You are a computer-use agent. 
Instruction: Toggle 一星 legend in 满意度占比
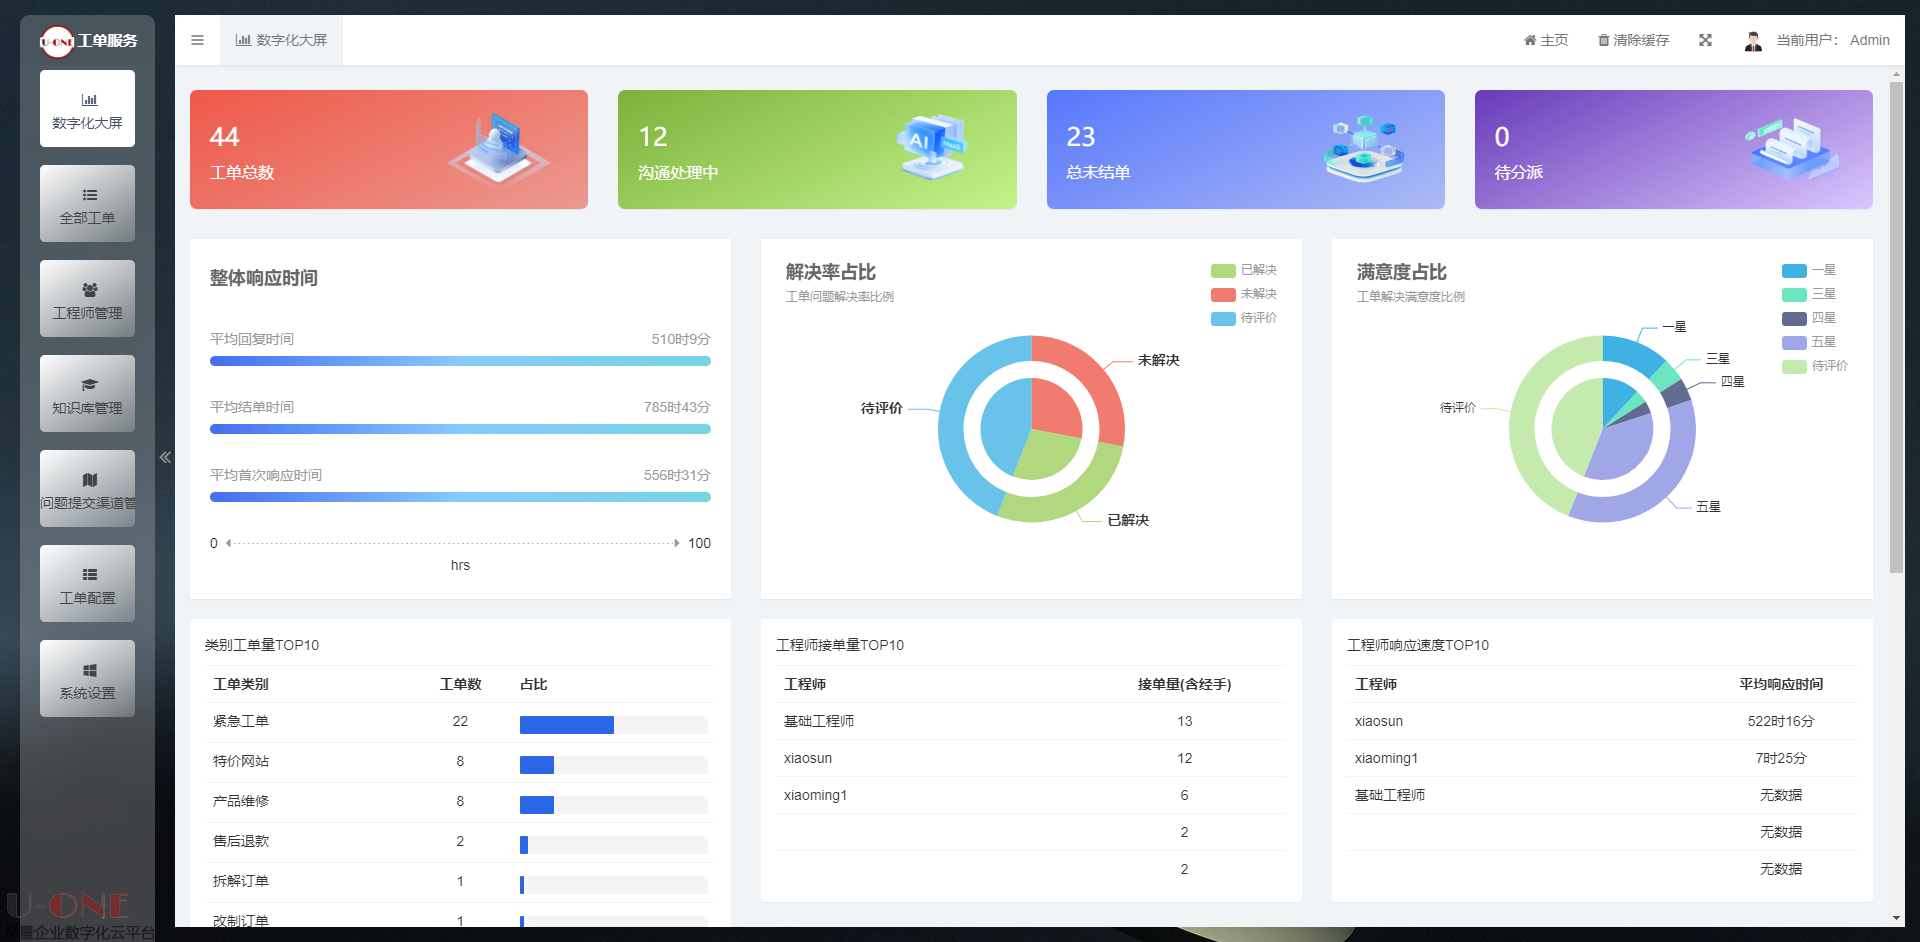[1810, 270]
